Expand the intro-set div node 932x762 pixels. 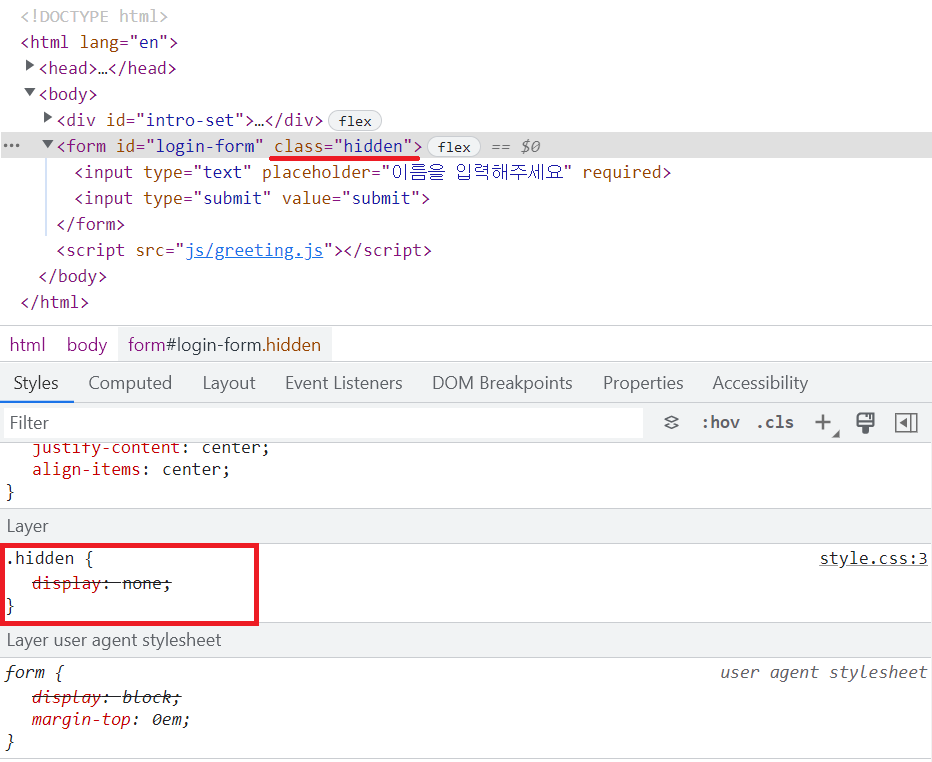pyautogui.click(x=48, y=118)
